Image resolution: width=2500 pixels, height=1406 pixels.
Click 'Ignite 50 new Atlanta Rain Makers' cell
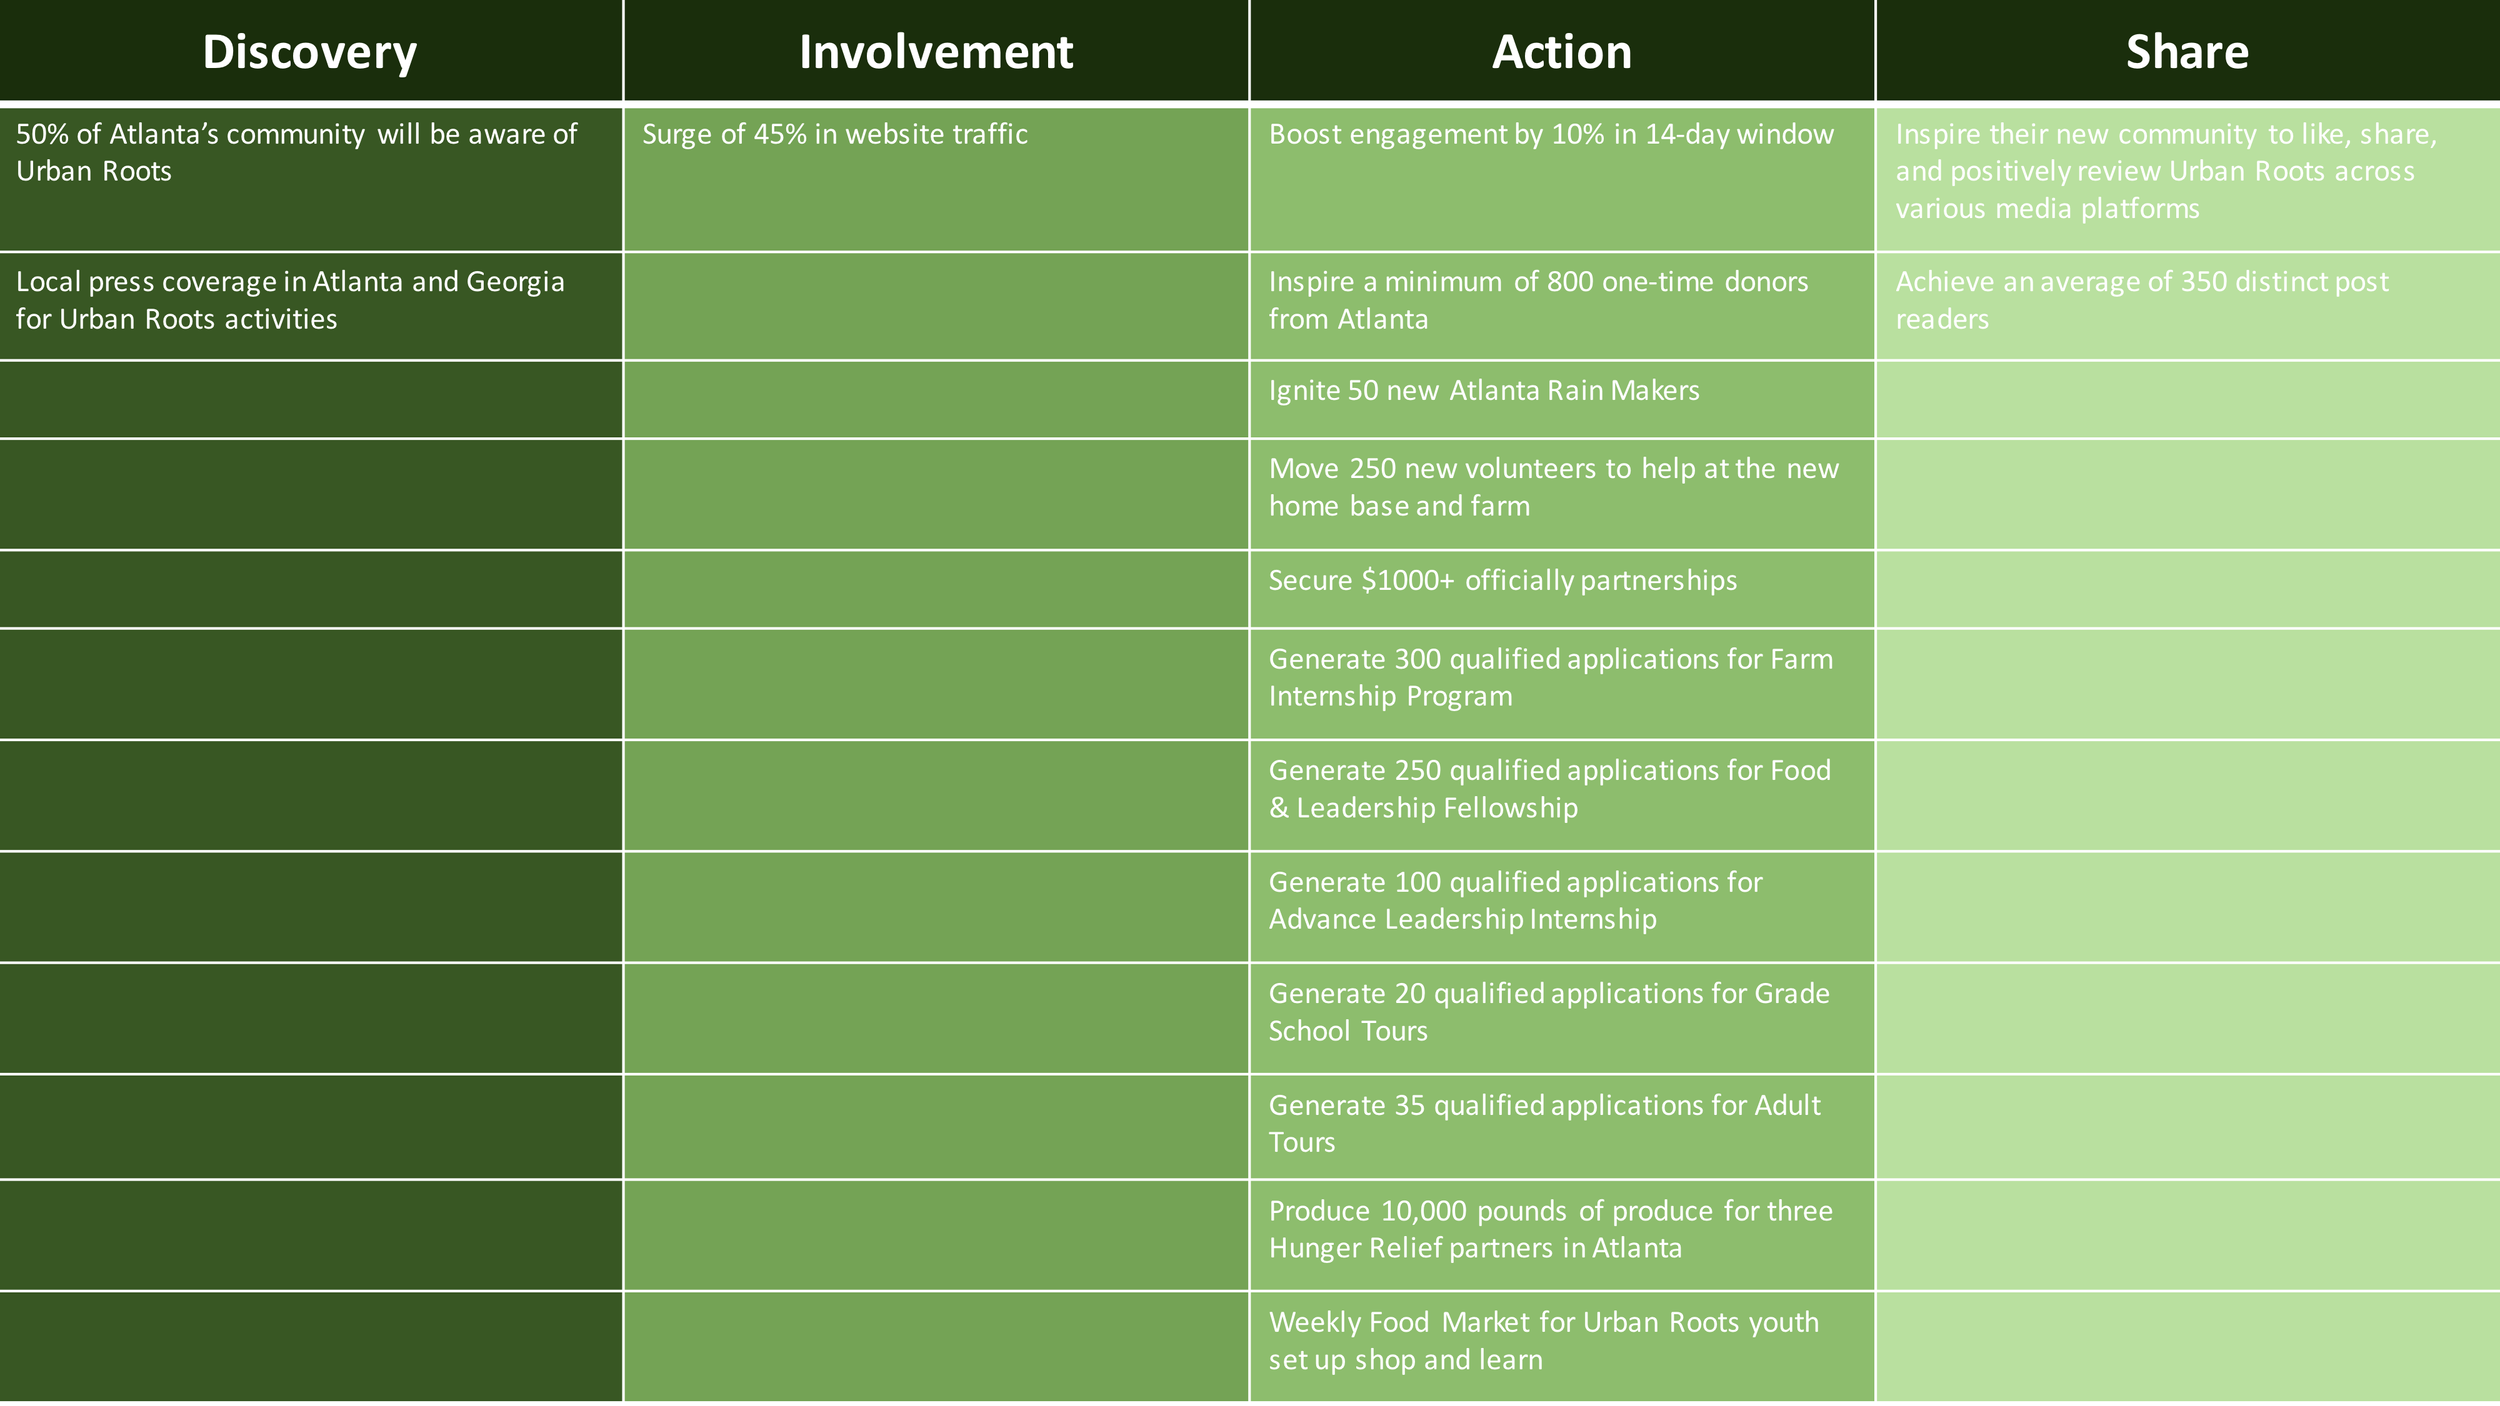1562,399
